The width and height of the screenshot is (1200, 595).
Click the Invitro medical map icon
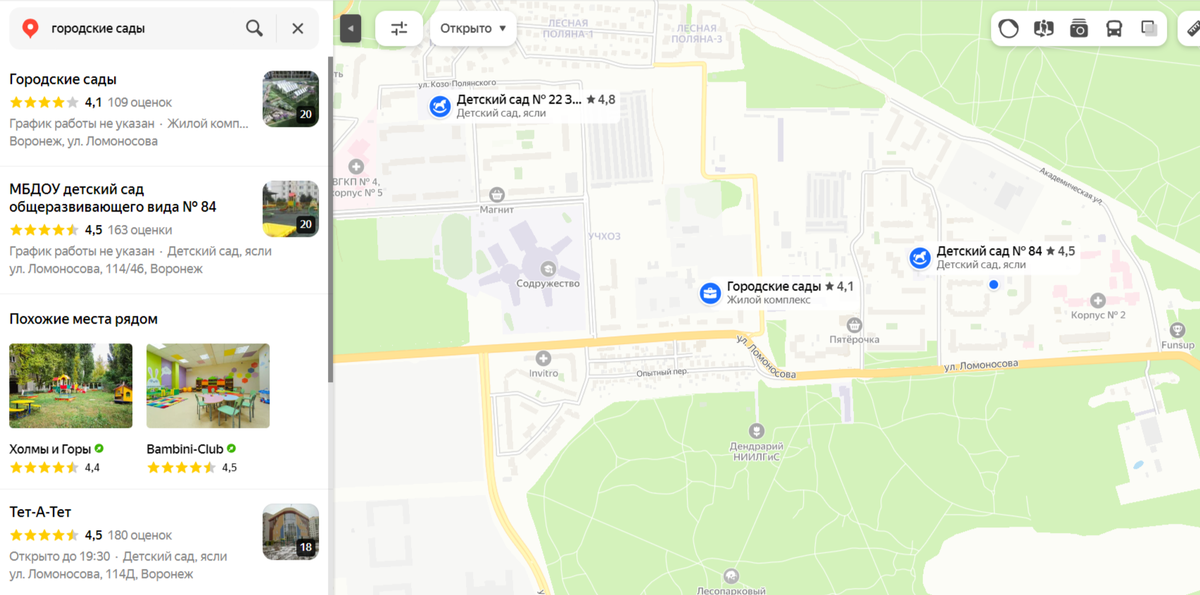coord(543,358)
